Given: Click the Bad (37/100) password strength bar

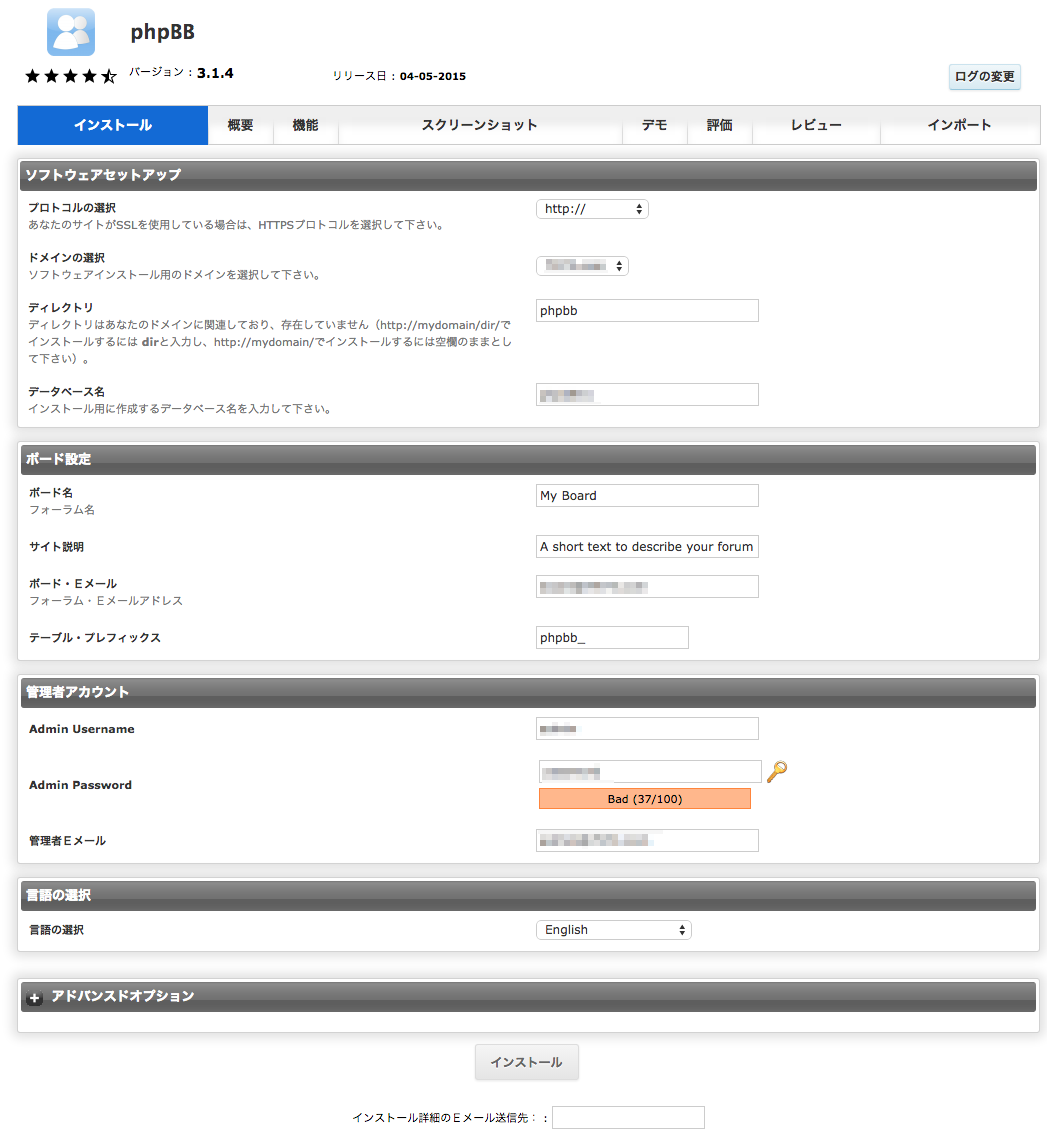Looking at the screenshot, I should (x=644, y=799).
